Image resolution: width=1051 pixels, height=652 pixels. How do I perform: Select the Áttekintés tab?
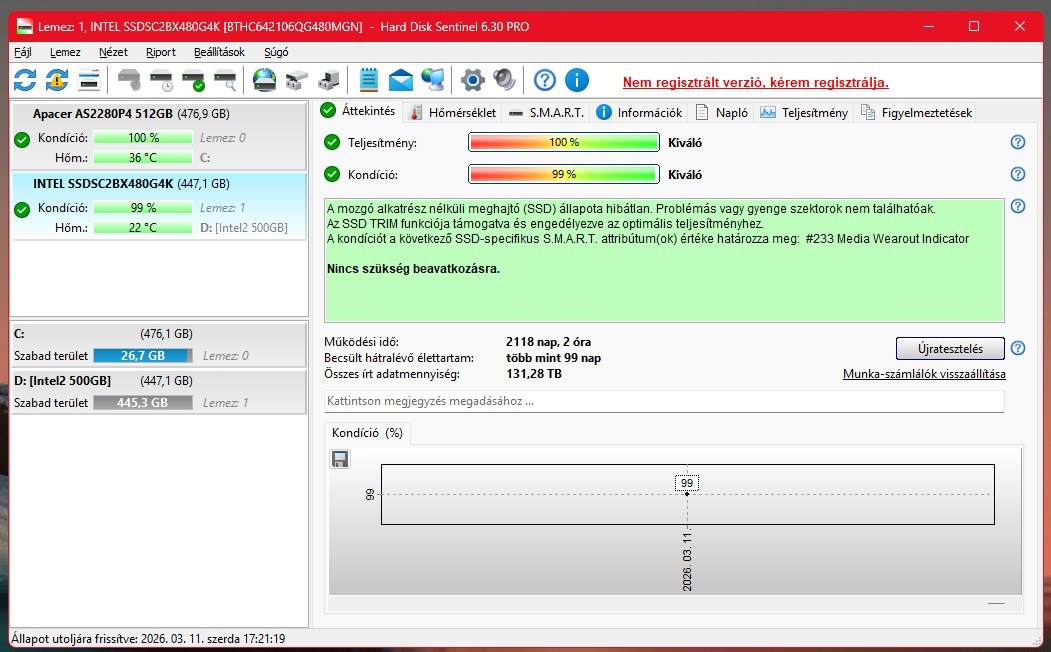click(x=358, y=111)
